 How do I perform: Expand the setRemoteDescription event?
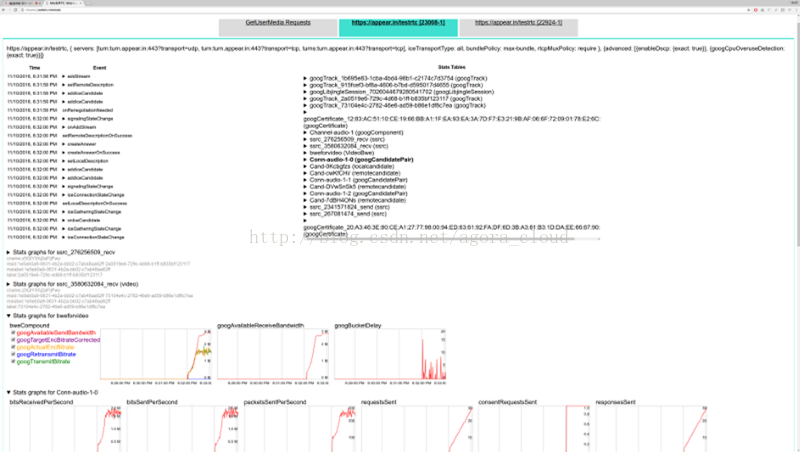[64, 85]
